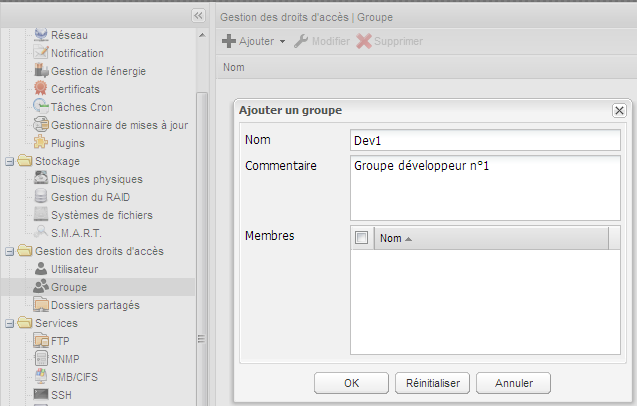Collapse the Stockage tree section
This screenshot has width=637, height=406.
point(9,161)
